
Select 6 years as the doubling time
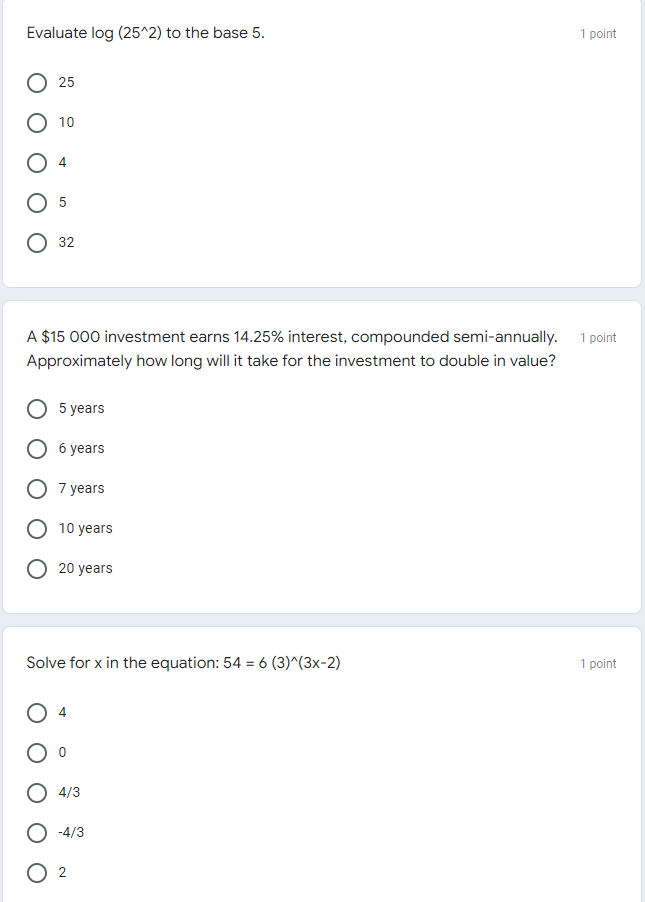pyautogui.click(x=37, y=448)
